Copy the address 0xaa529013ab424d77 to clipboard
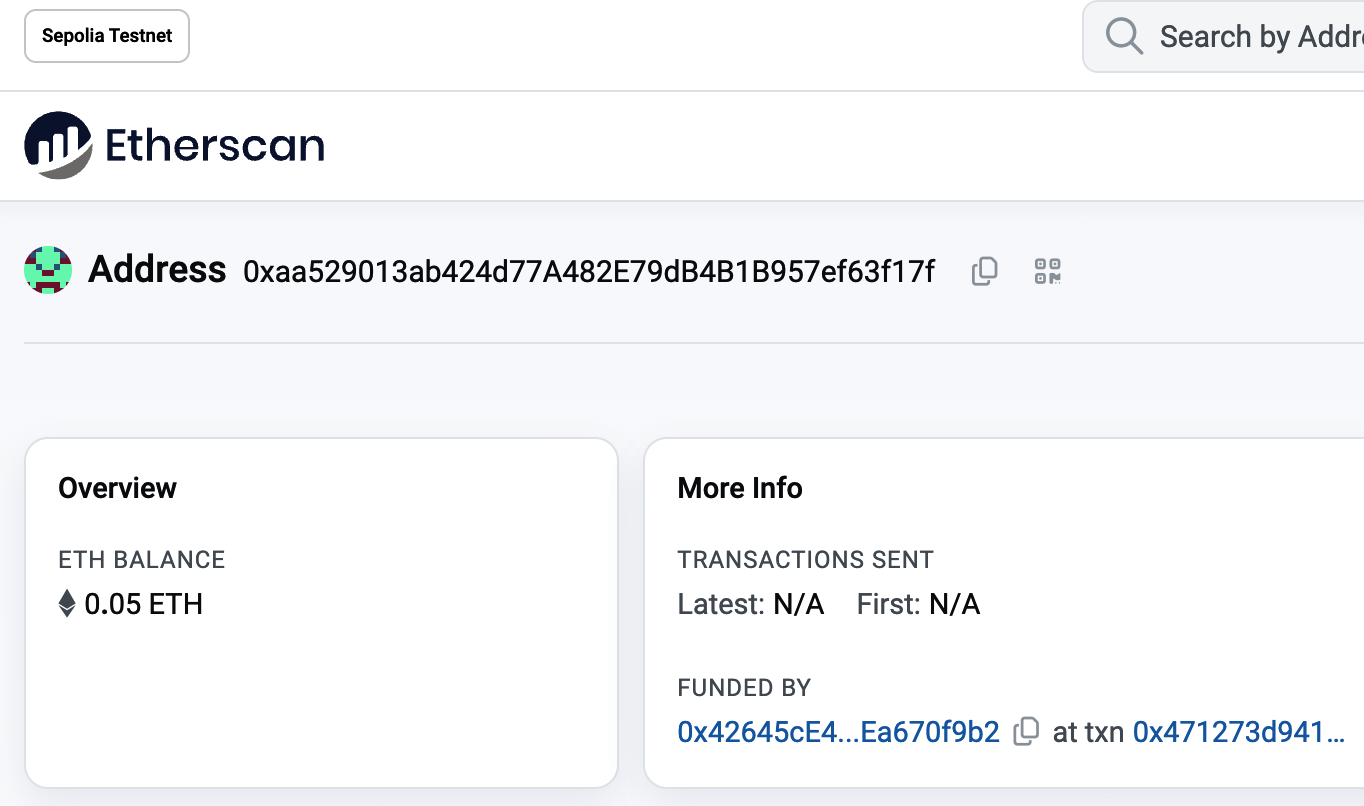 click(x=984, y=271)
